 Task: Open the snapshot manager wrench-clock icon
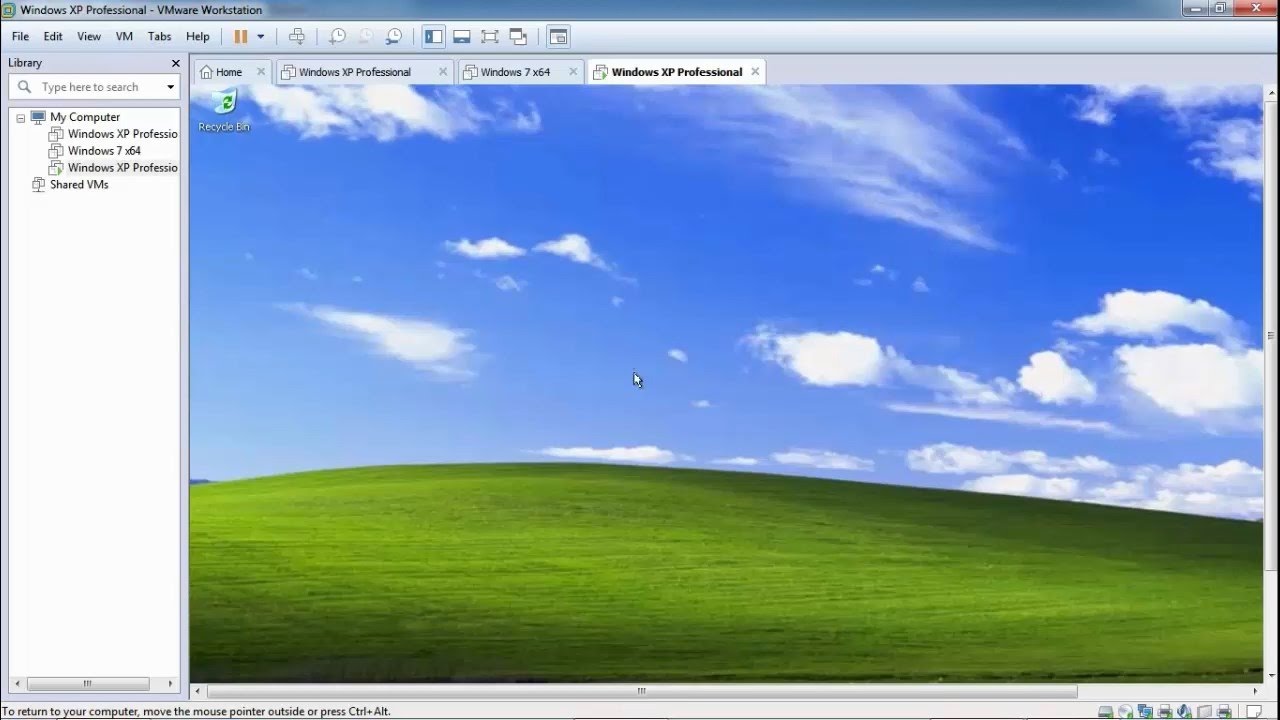coord(394,36)
